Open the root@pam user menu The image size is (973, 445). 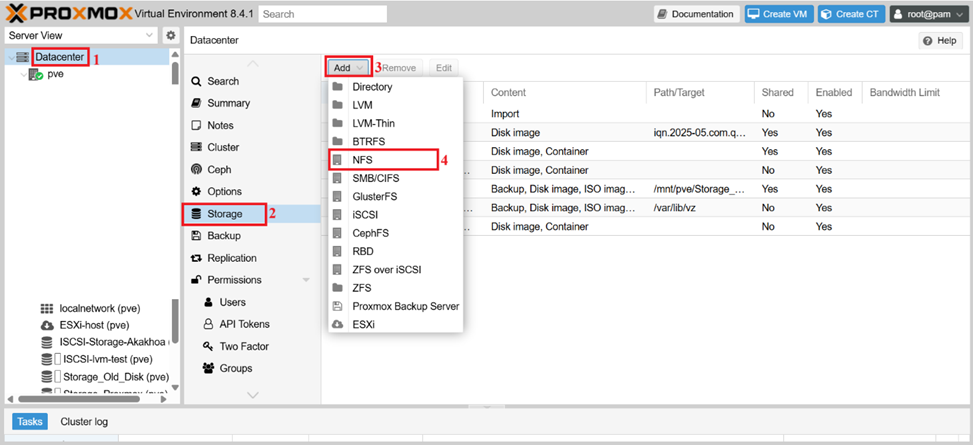[928, 14]
